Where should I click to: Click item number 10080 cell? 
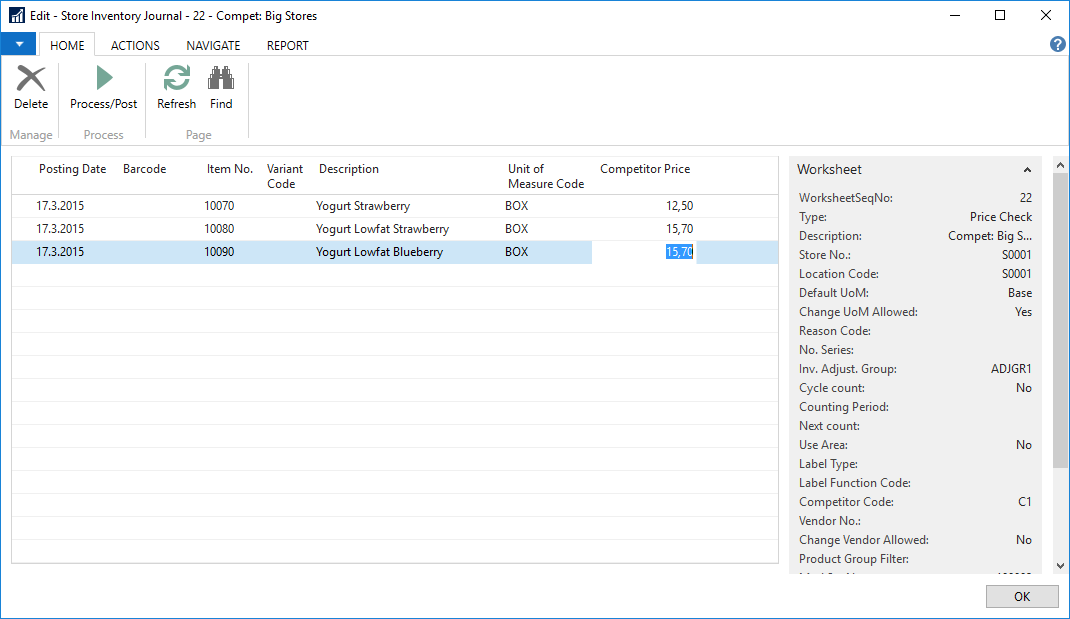[x=219, y=229]
